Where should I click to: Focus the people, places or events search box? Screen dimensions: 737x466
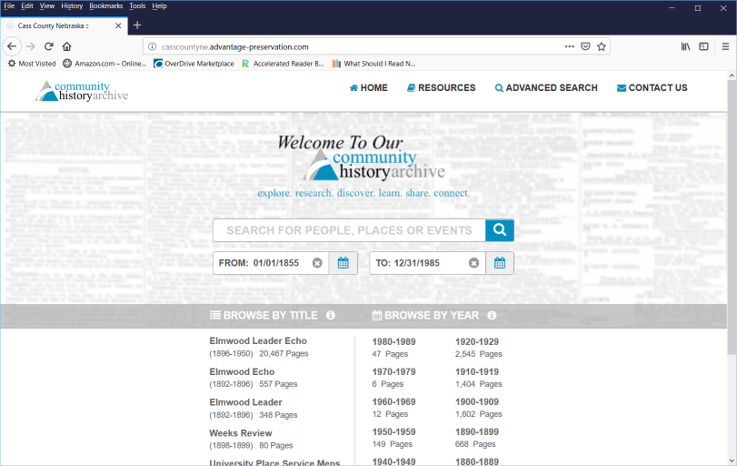[349, 230]
